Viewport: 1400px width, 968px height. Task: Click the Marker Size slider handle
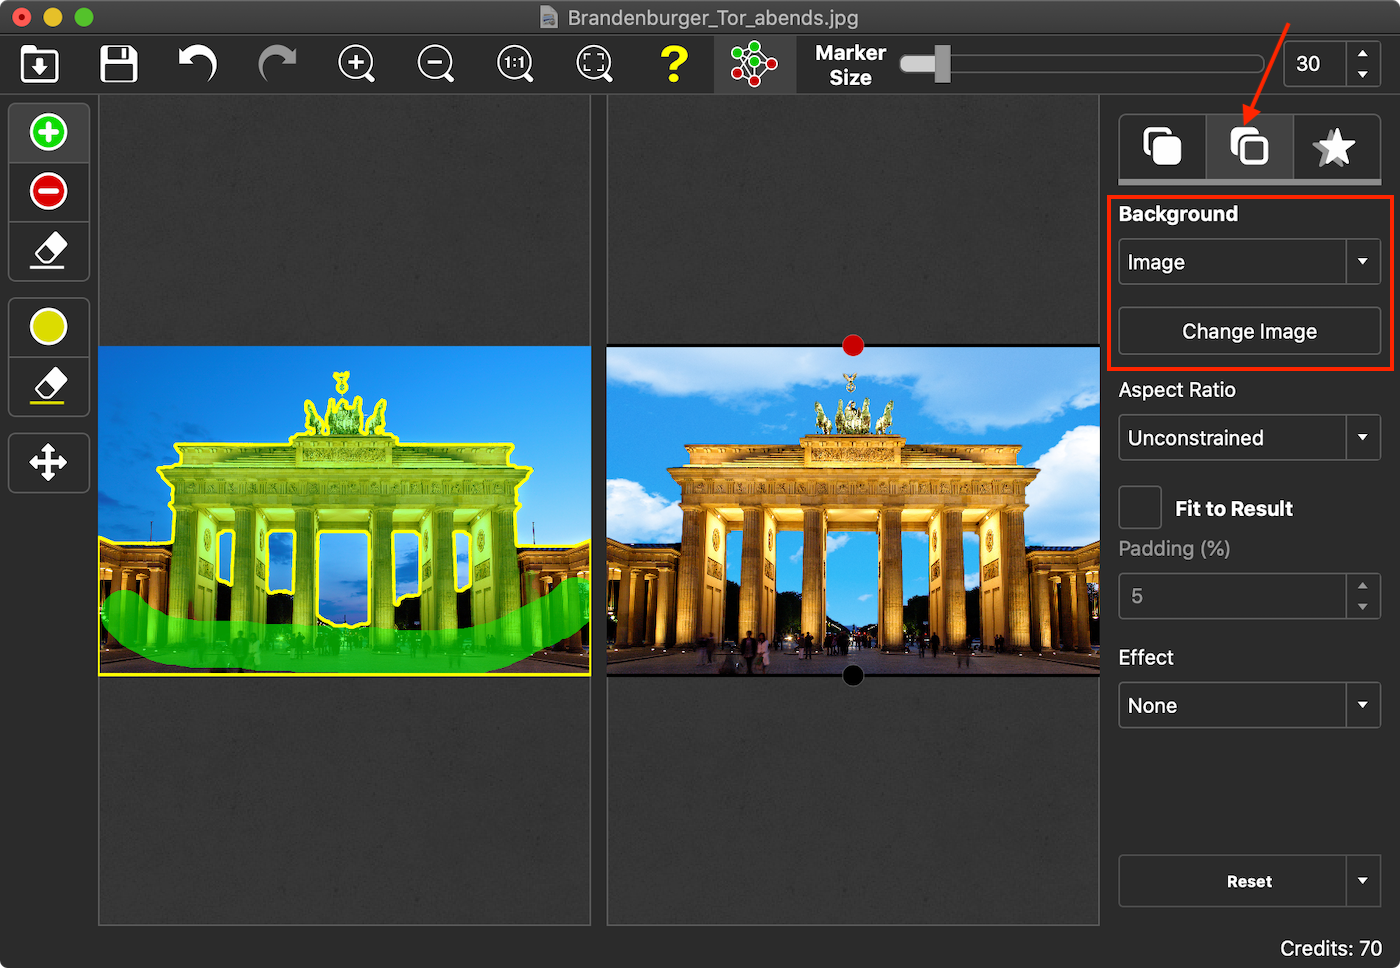coord(941,64)
